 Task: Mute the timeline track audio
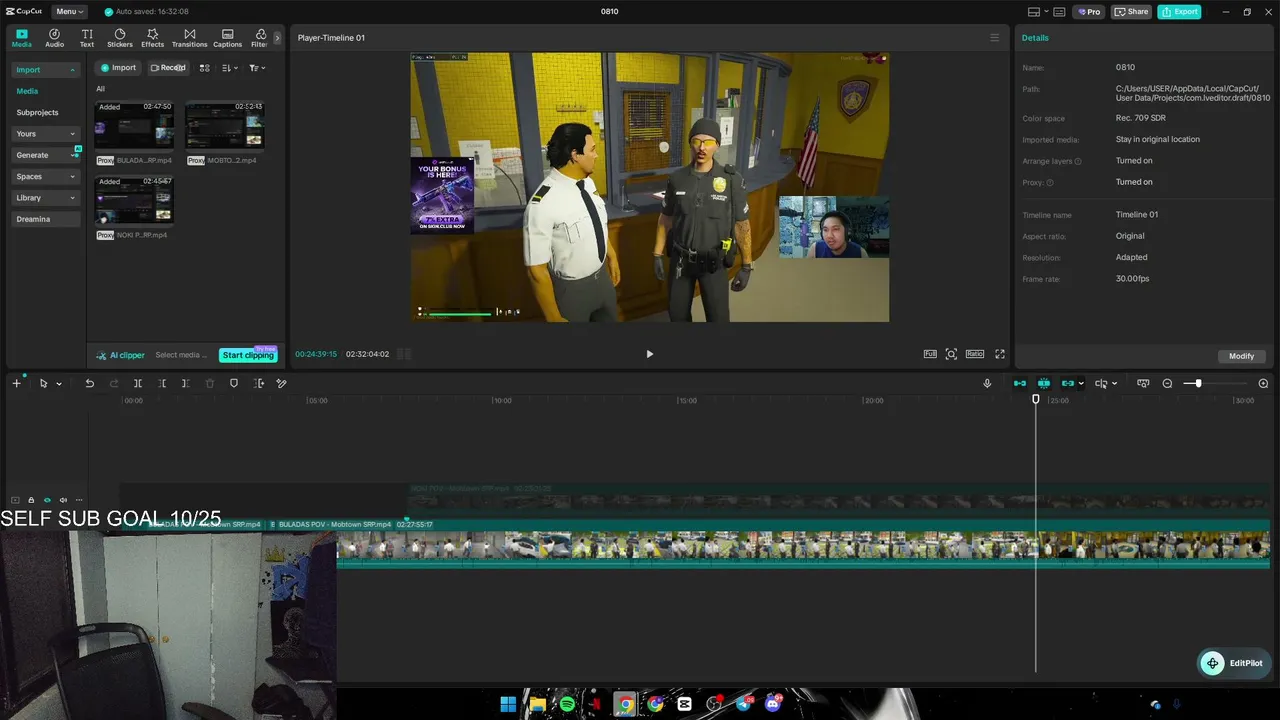(63, 500)
